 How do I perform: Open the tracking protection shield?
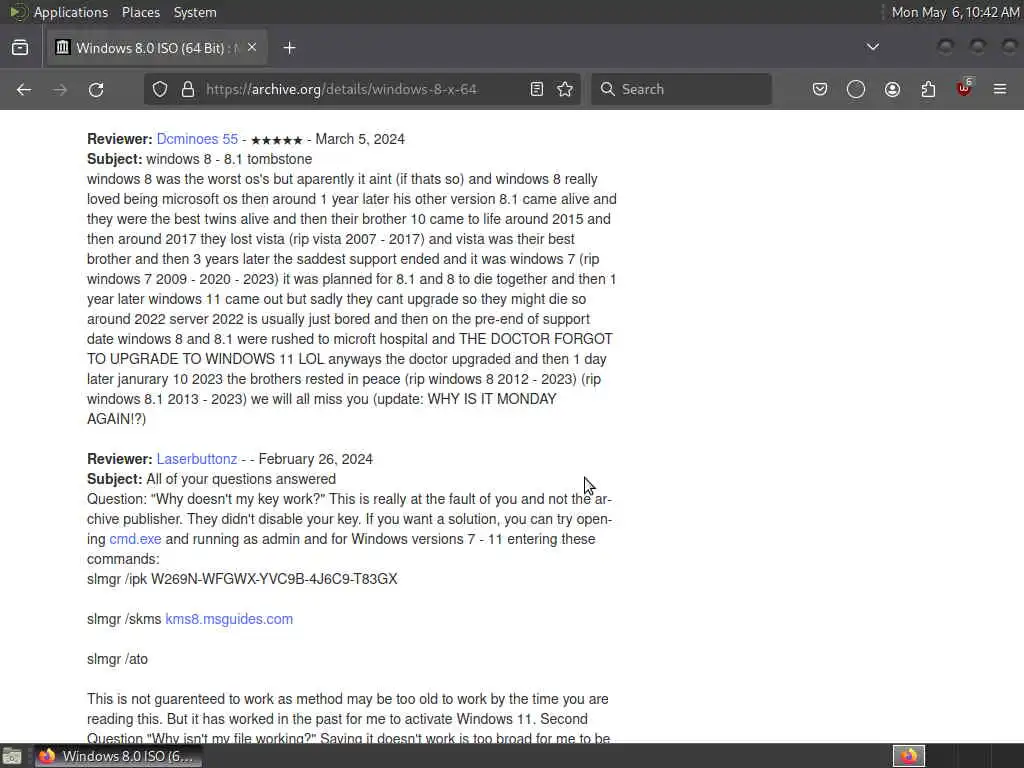click(x=160, y=89)
